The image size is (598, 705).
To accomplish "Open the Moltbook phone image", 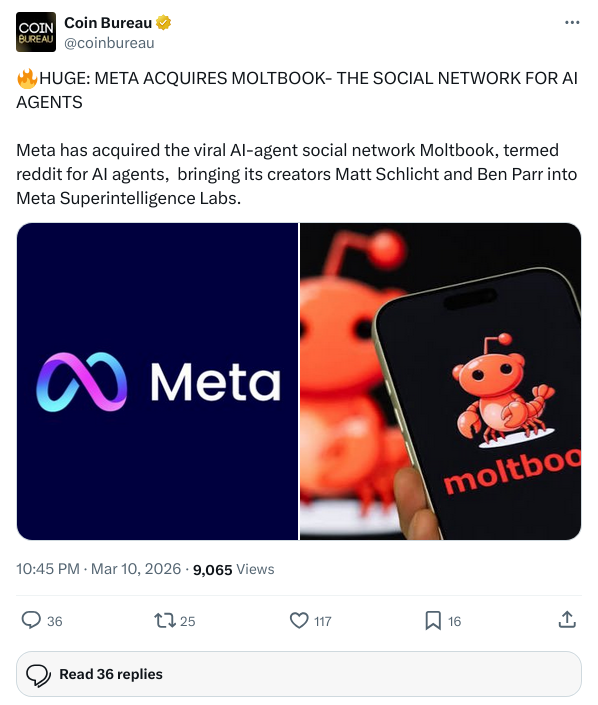I will tap(440, 381).
